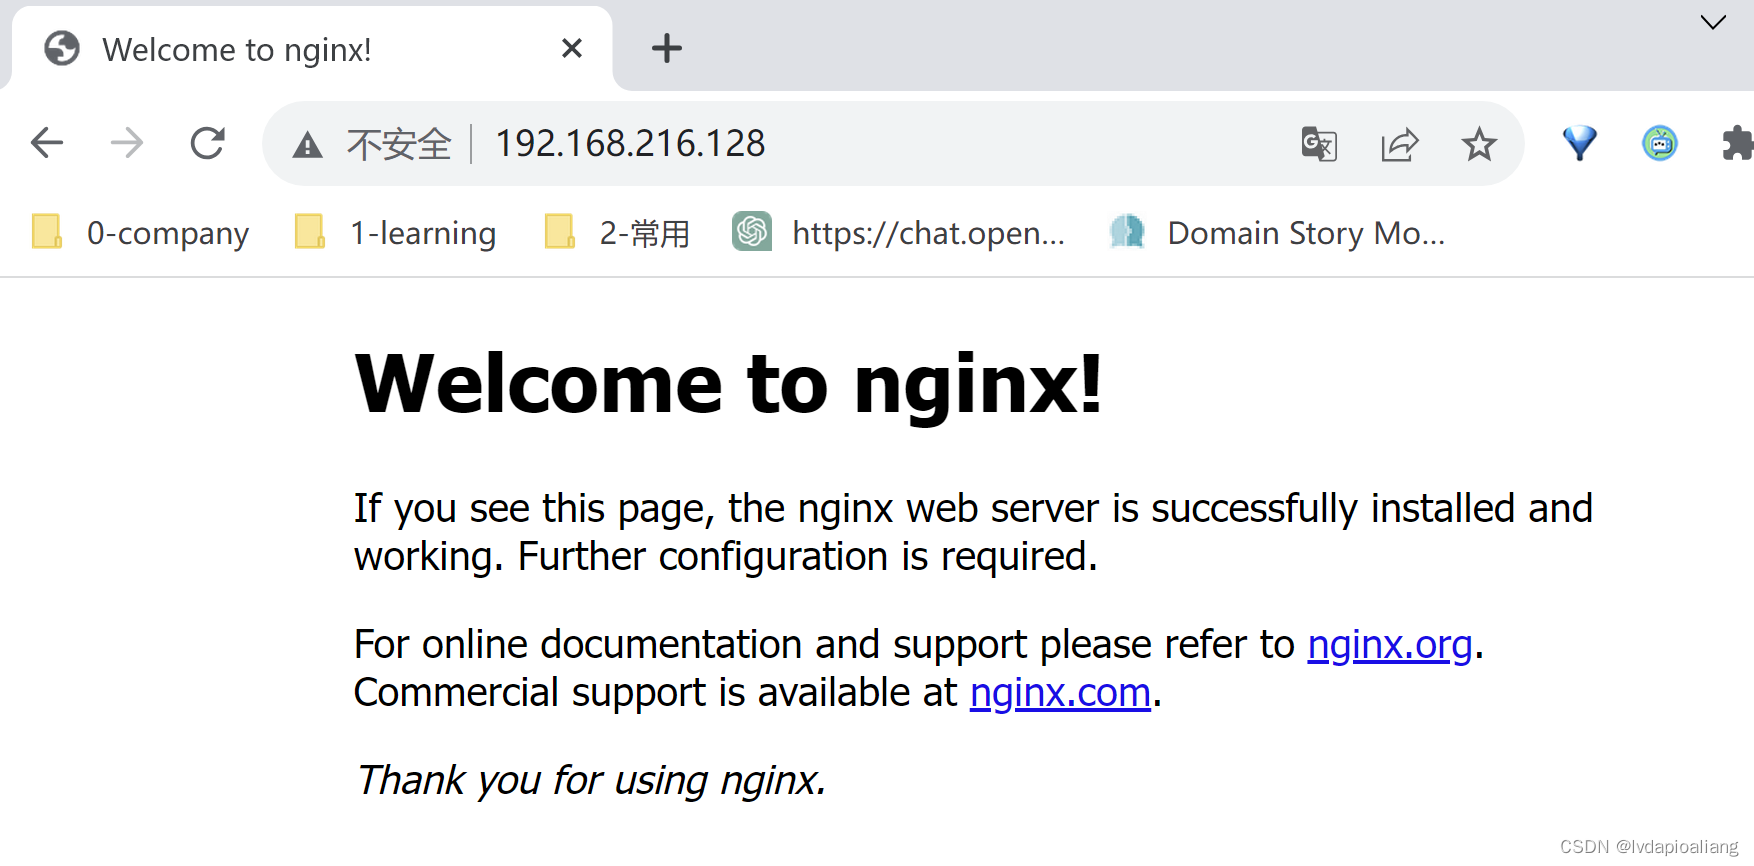Click the ChatGPT bookmark logo icon
This screenshot has width=1754, height=866.
tap(752, 231)
